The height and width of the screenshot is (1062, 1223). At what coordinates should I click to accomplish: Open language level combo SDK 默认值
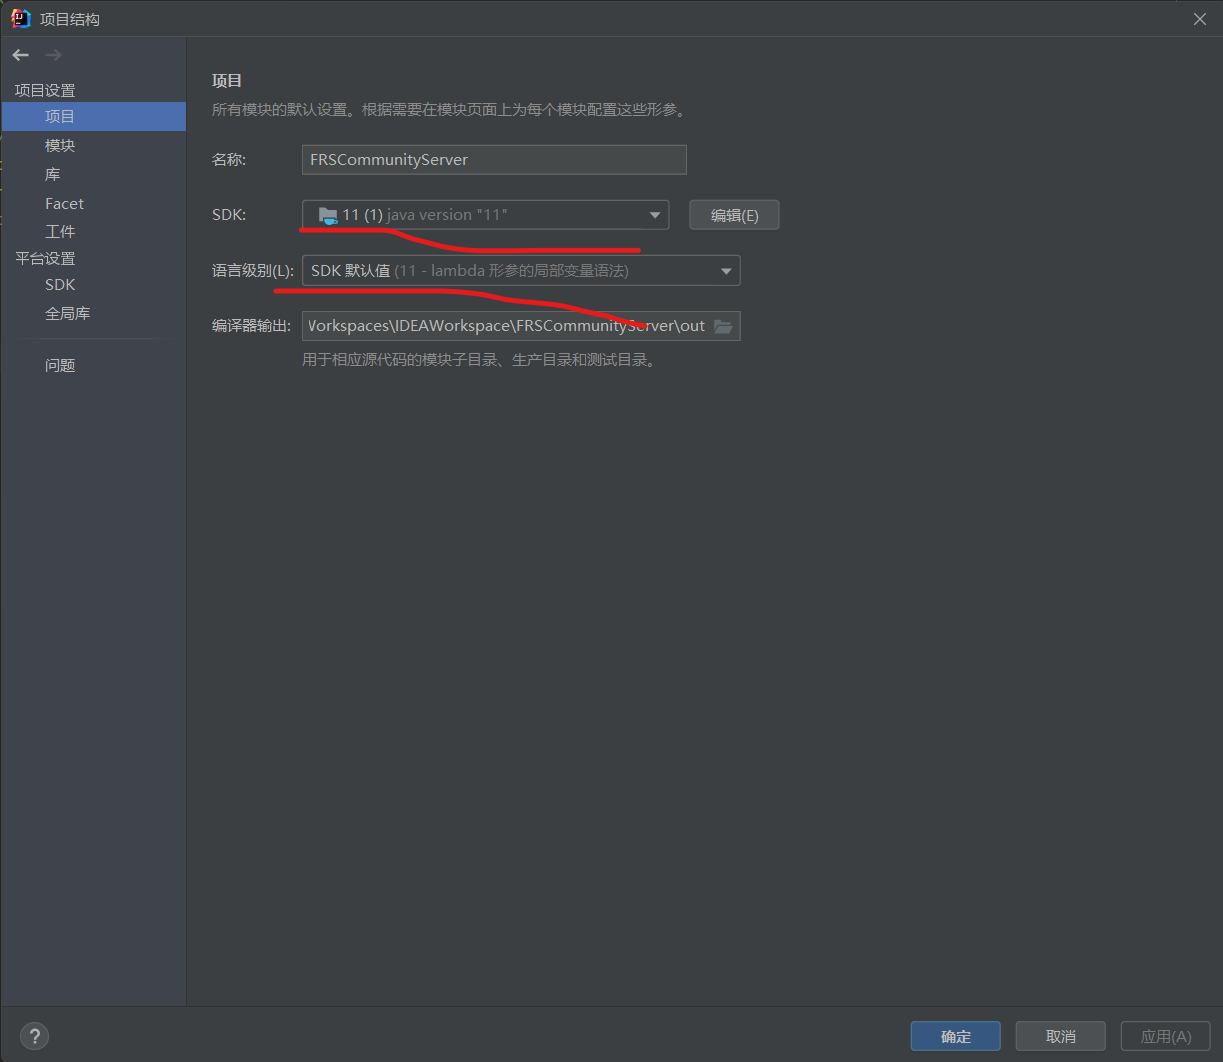coord(521,271)
